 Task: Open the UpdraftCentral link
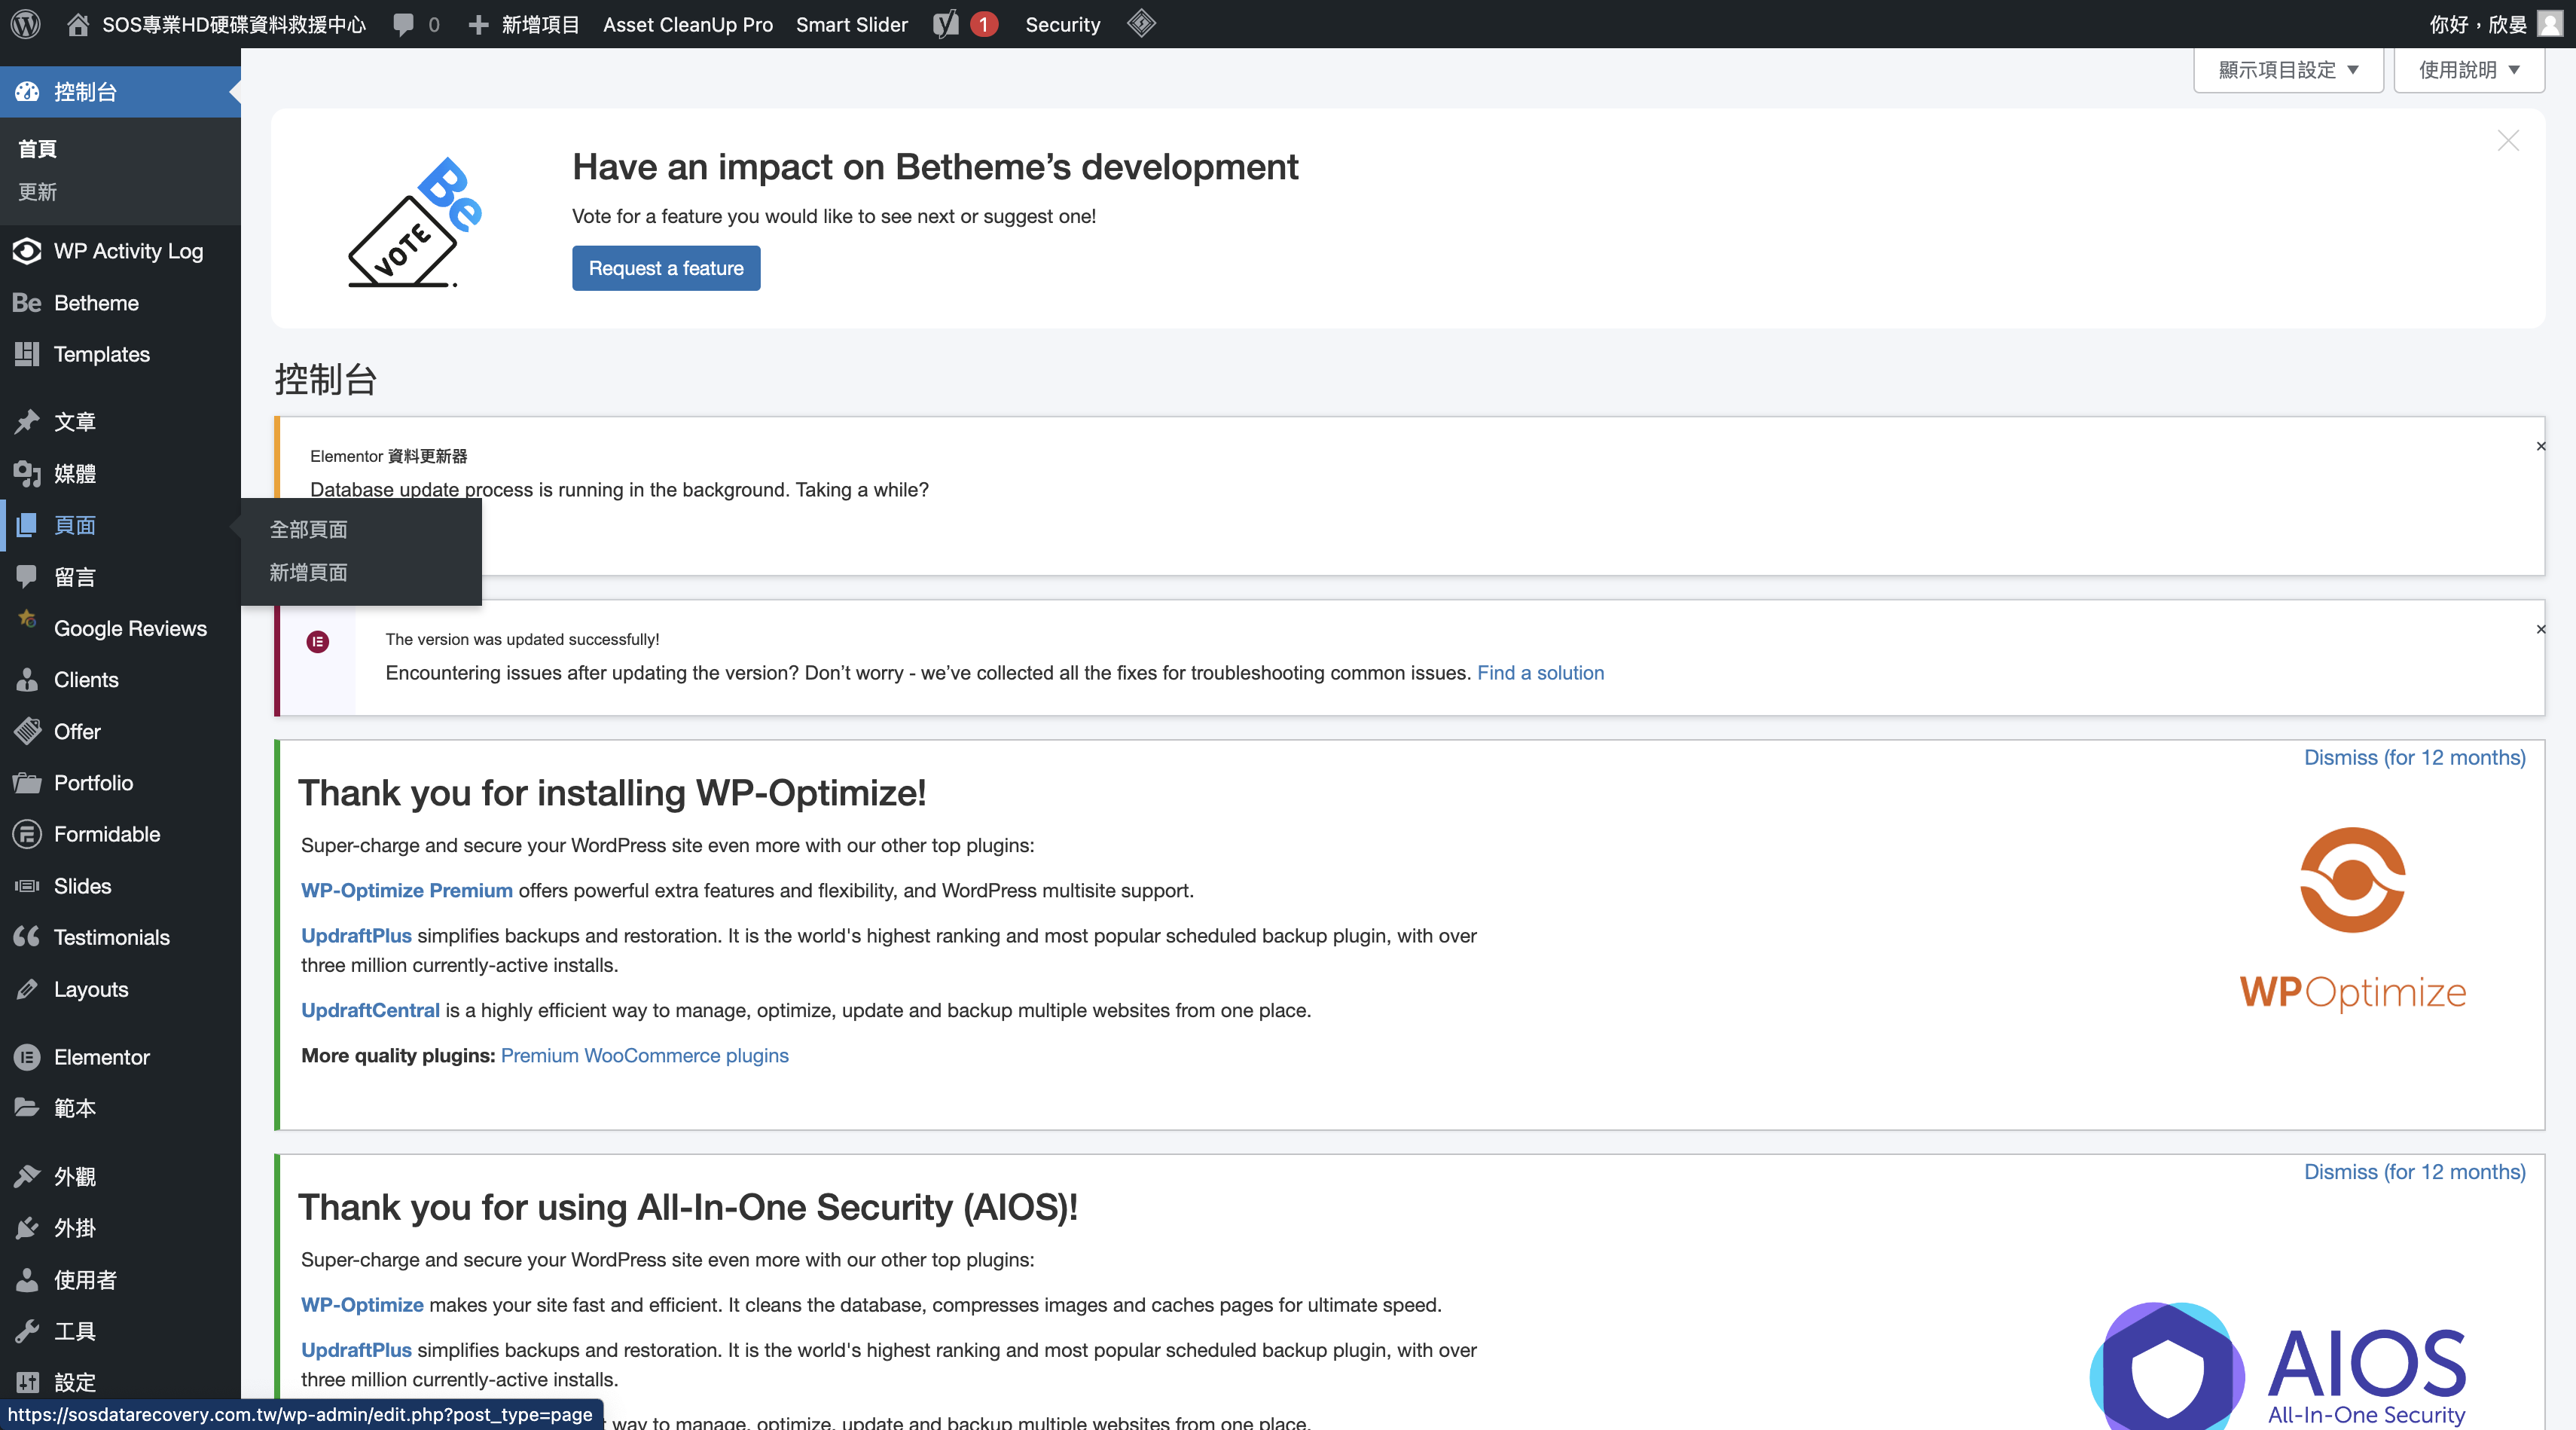tap(370, 1011)
